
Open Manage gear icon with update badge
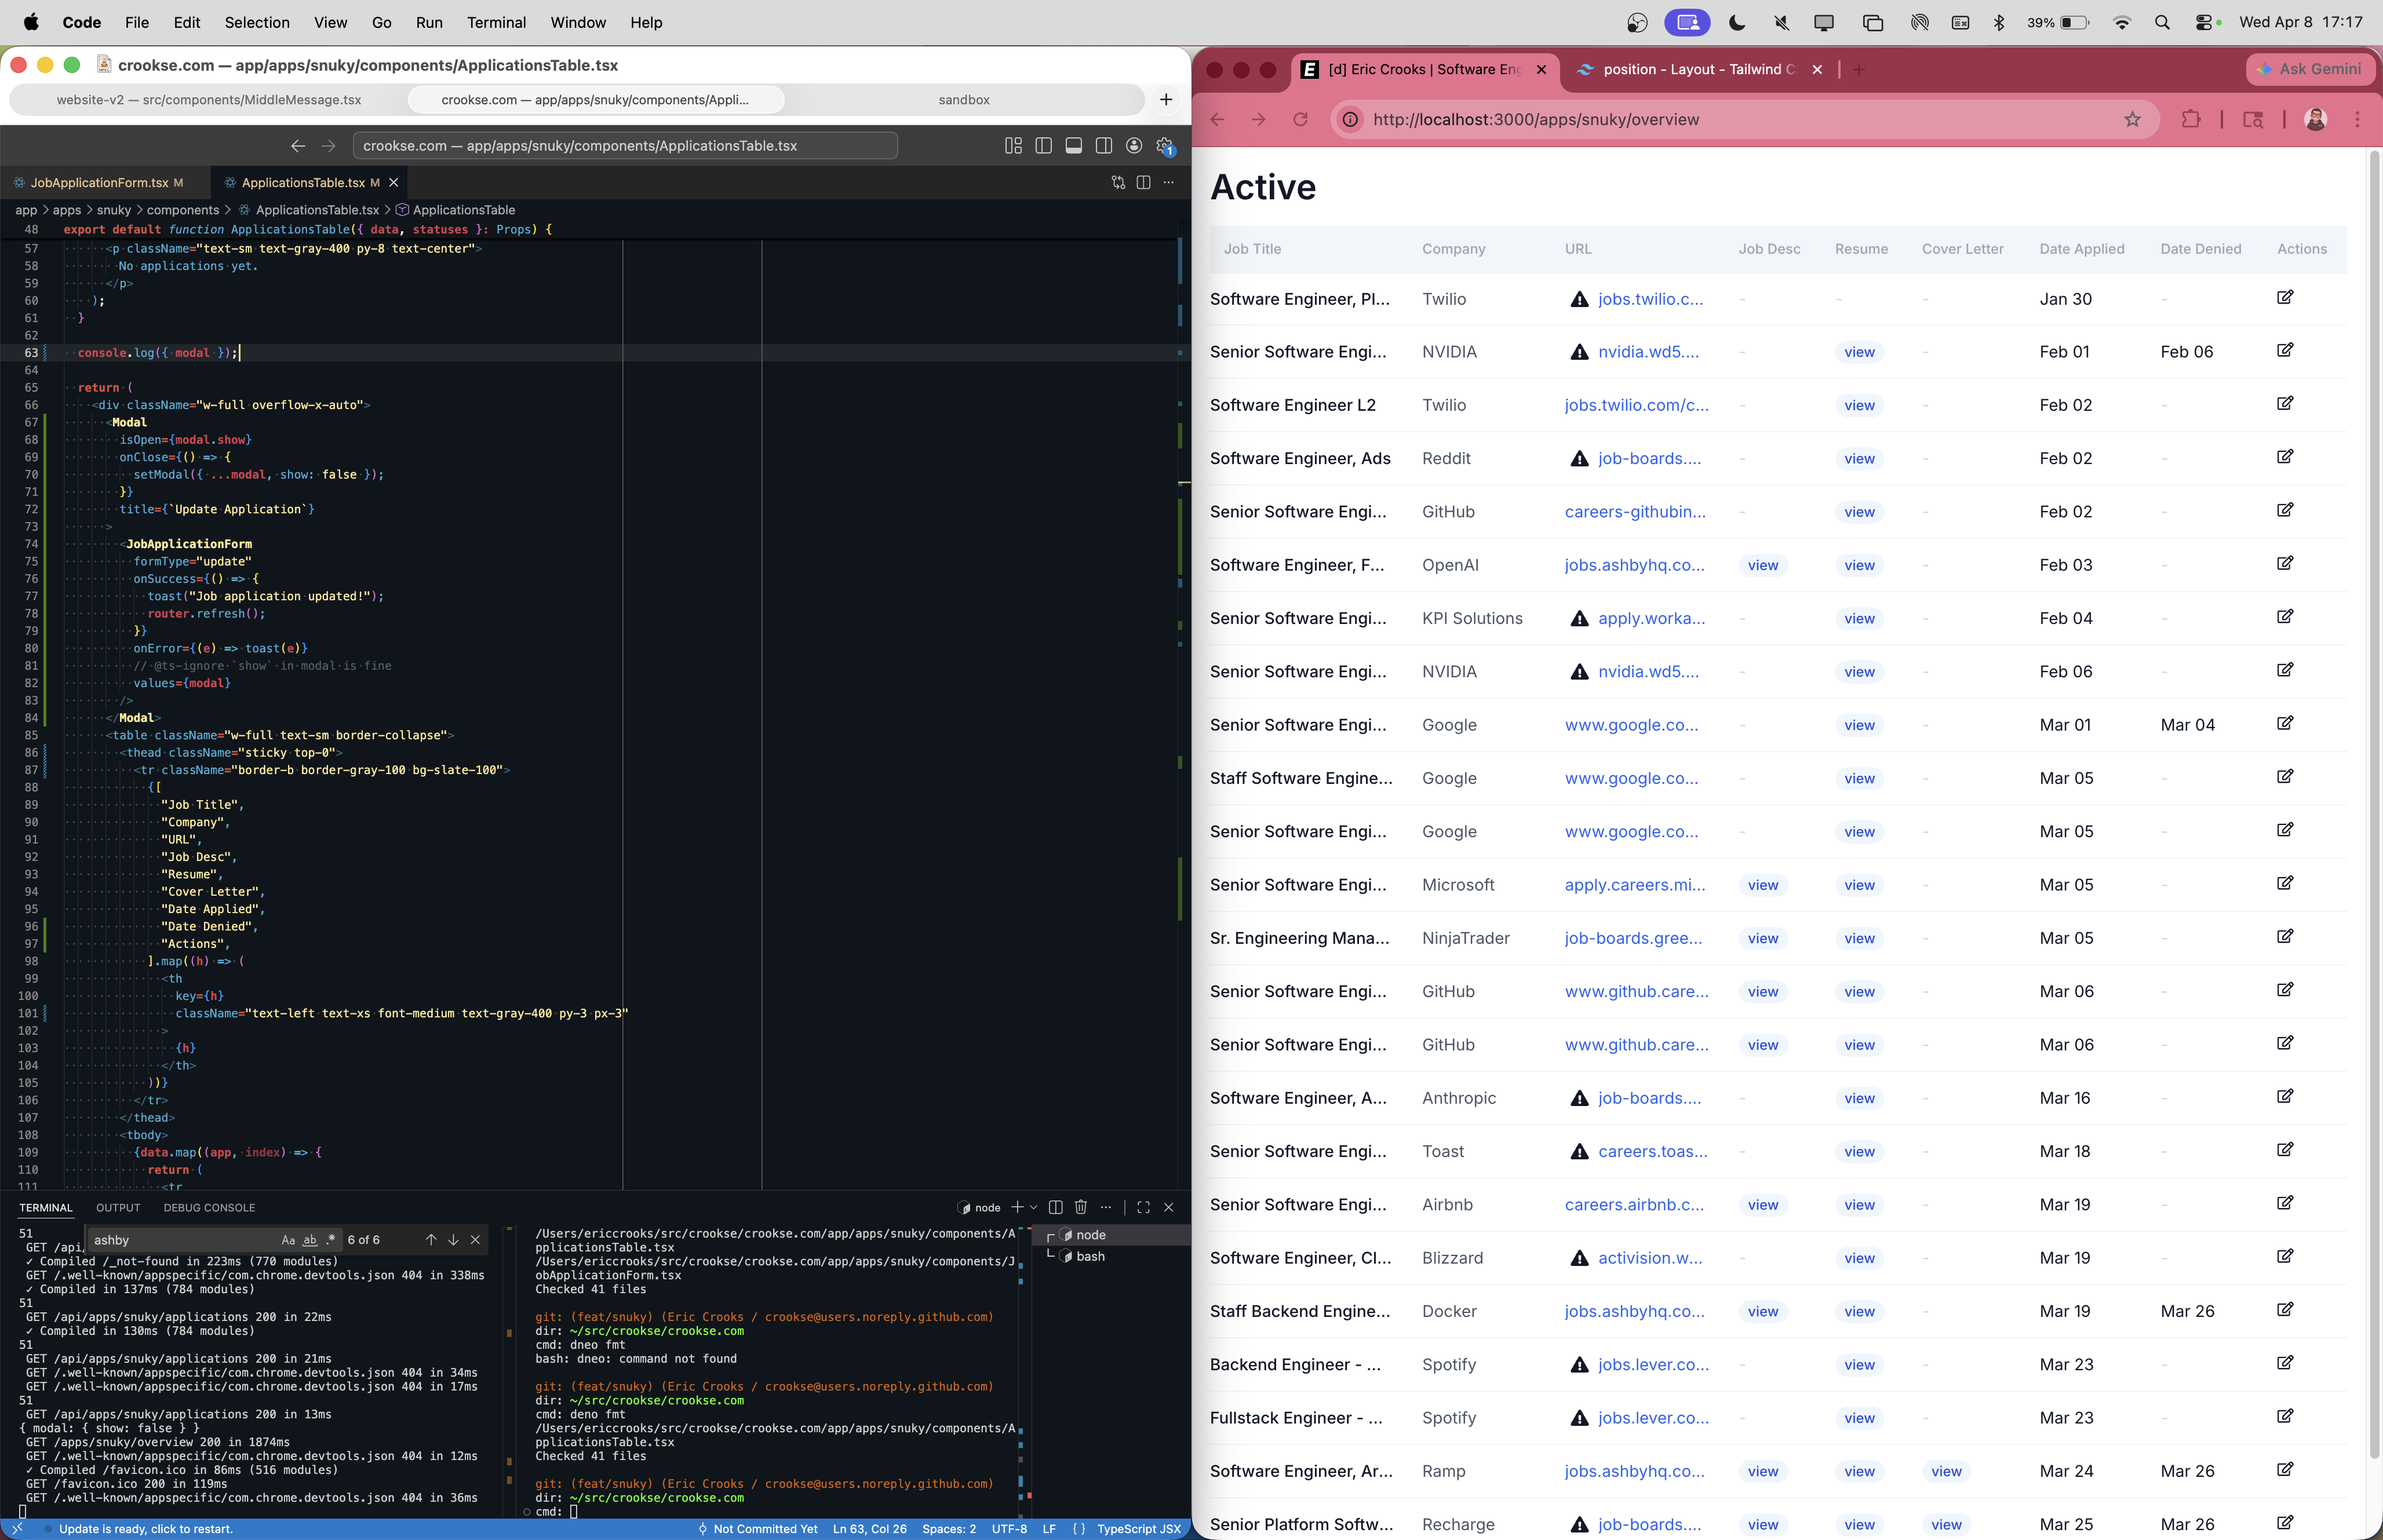(x=1164, y=146)
